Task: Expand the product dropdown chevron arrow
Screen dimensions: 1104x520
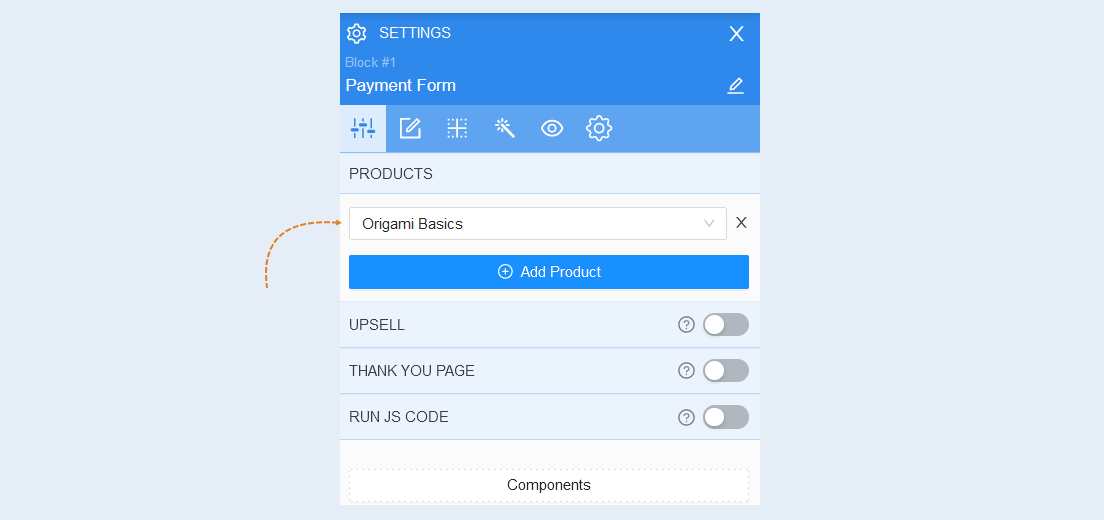Action: pyautogui.click(x=709, y=224)
